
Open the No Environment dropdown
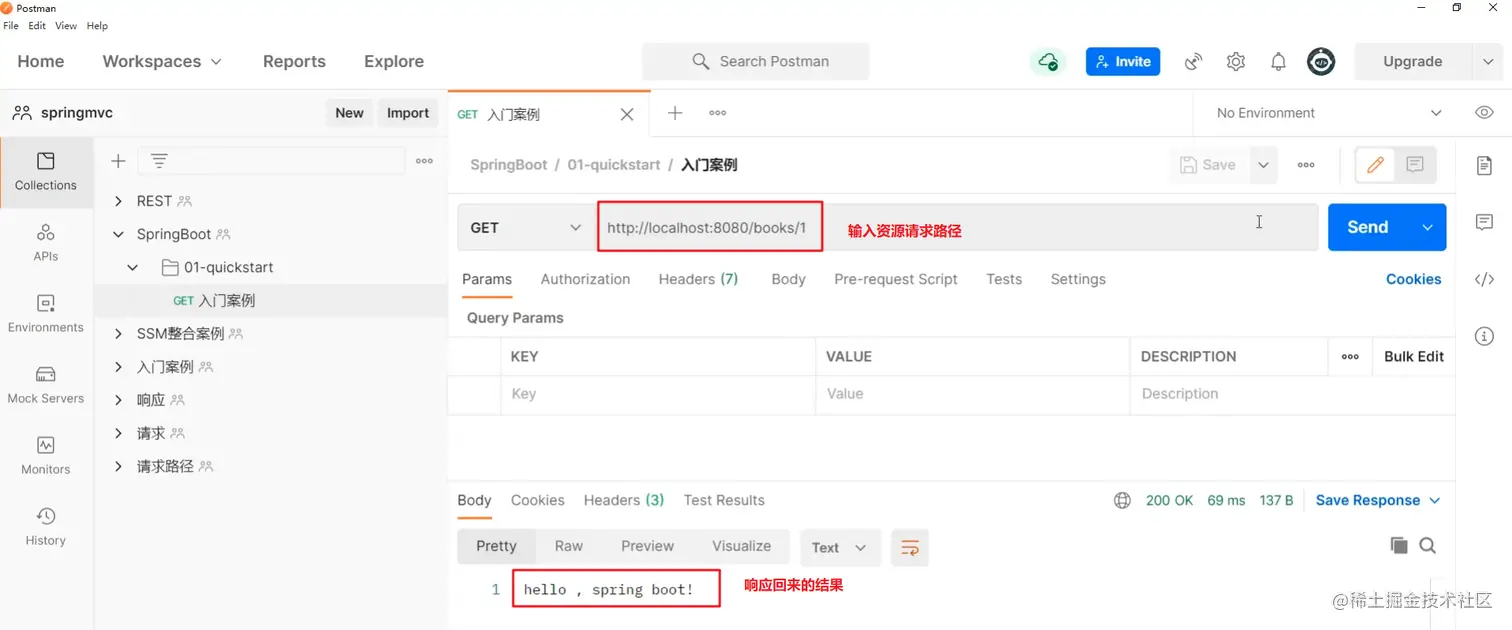(x=1329, y=113)
